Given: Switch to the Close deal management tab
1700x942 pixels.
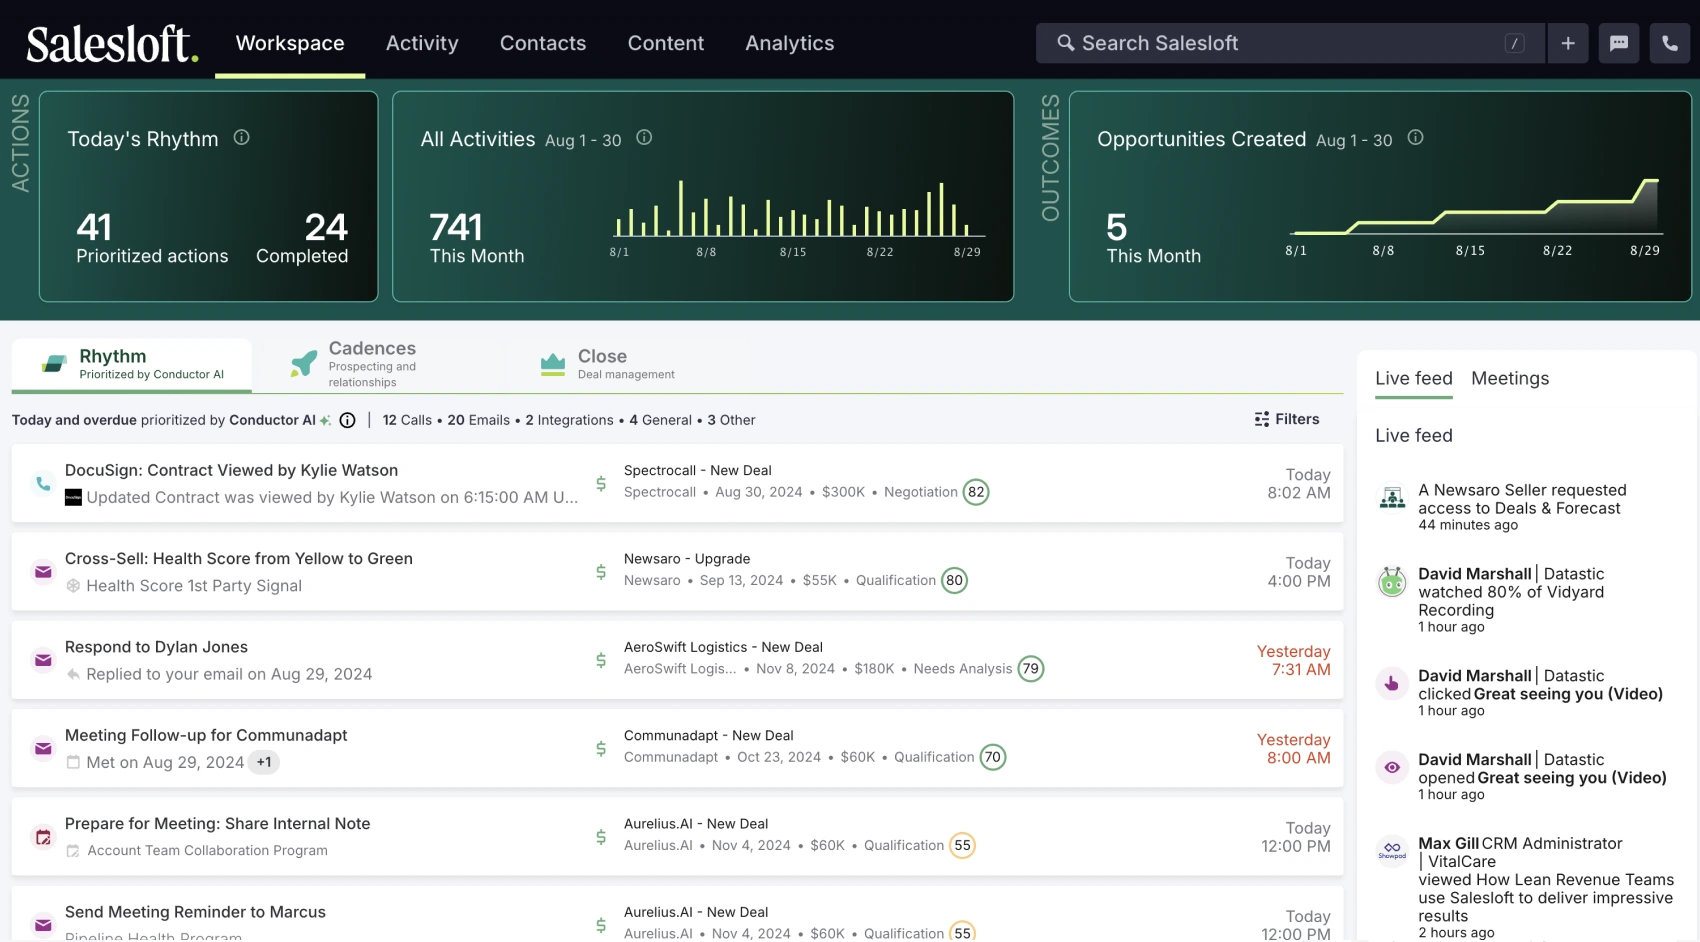Looking at the screenshot, I should click(x=625, y=364).
